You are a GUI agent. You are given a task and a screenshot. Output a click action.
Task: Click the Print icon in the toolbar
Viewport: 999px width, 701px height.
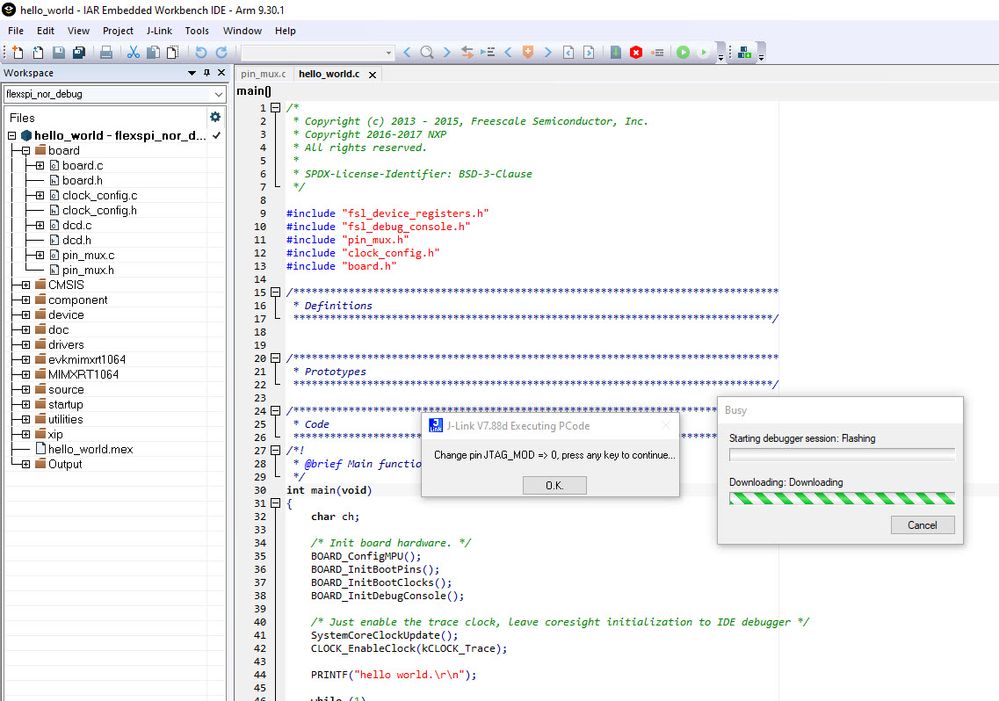pyautogui.click(x=106, y=52)
